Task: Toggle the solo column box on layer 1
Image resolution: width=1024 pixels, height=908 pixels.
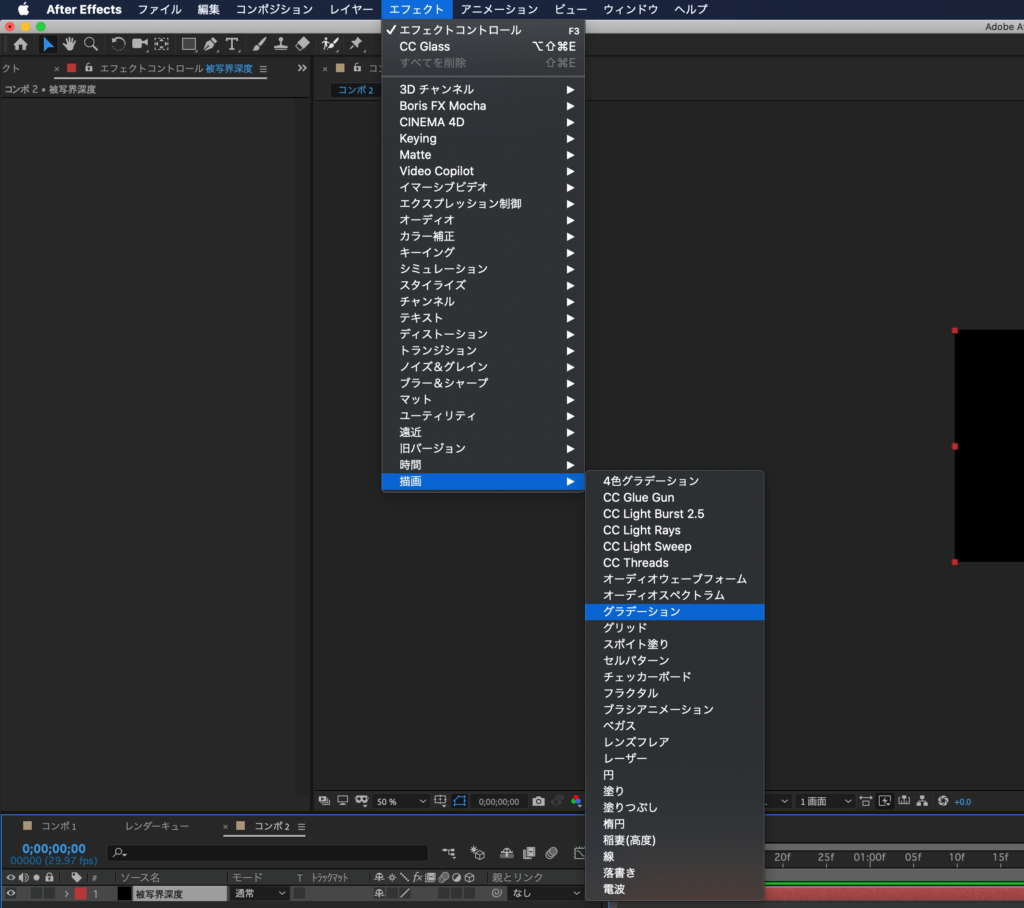Action: tap(37, 893)
